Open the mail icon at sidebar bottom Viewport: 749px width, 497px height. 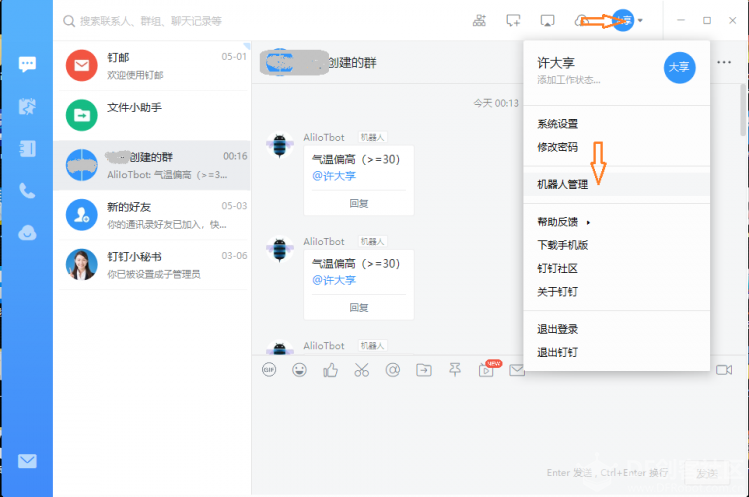27,461
